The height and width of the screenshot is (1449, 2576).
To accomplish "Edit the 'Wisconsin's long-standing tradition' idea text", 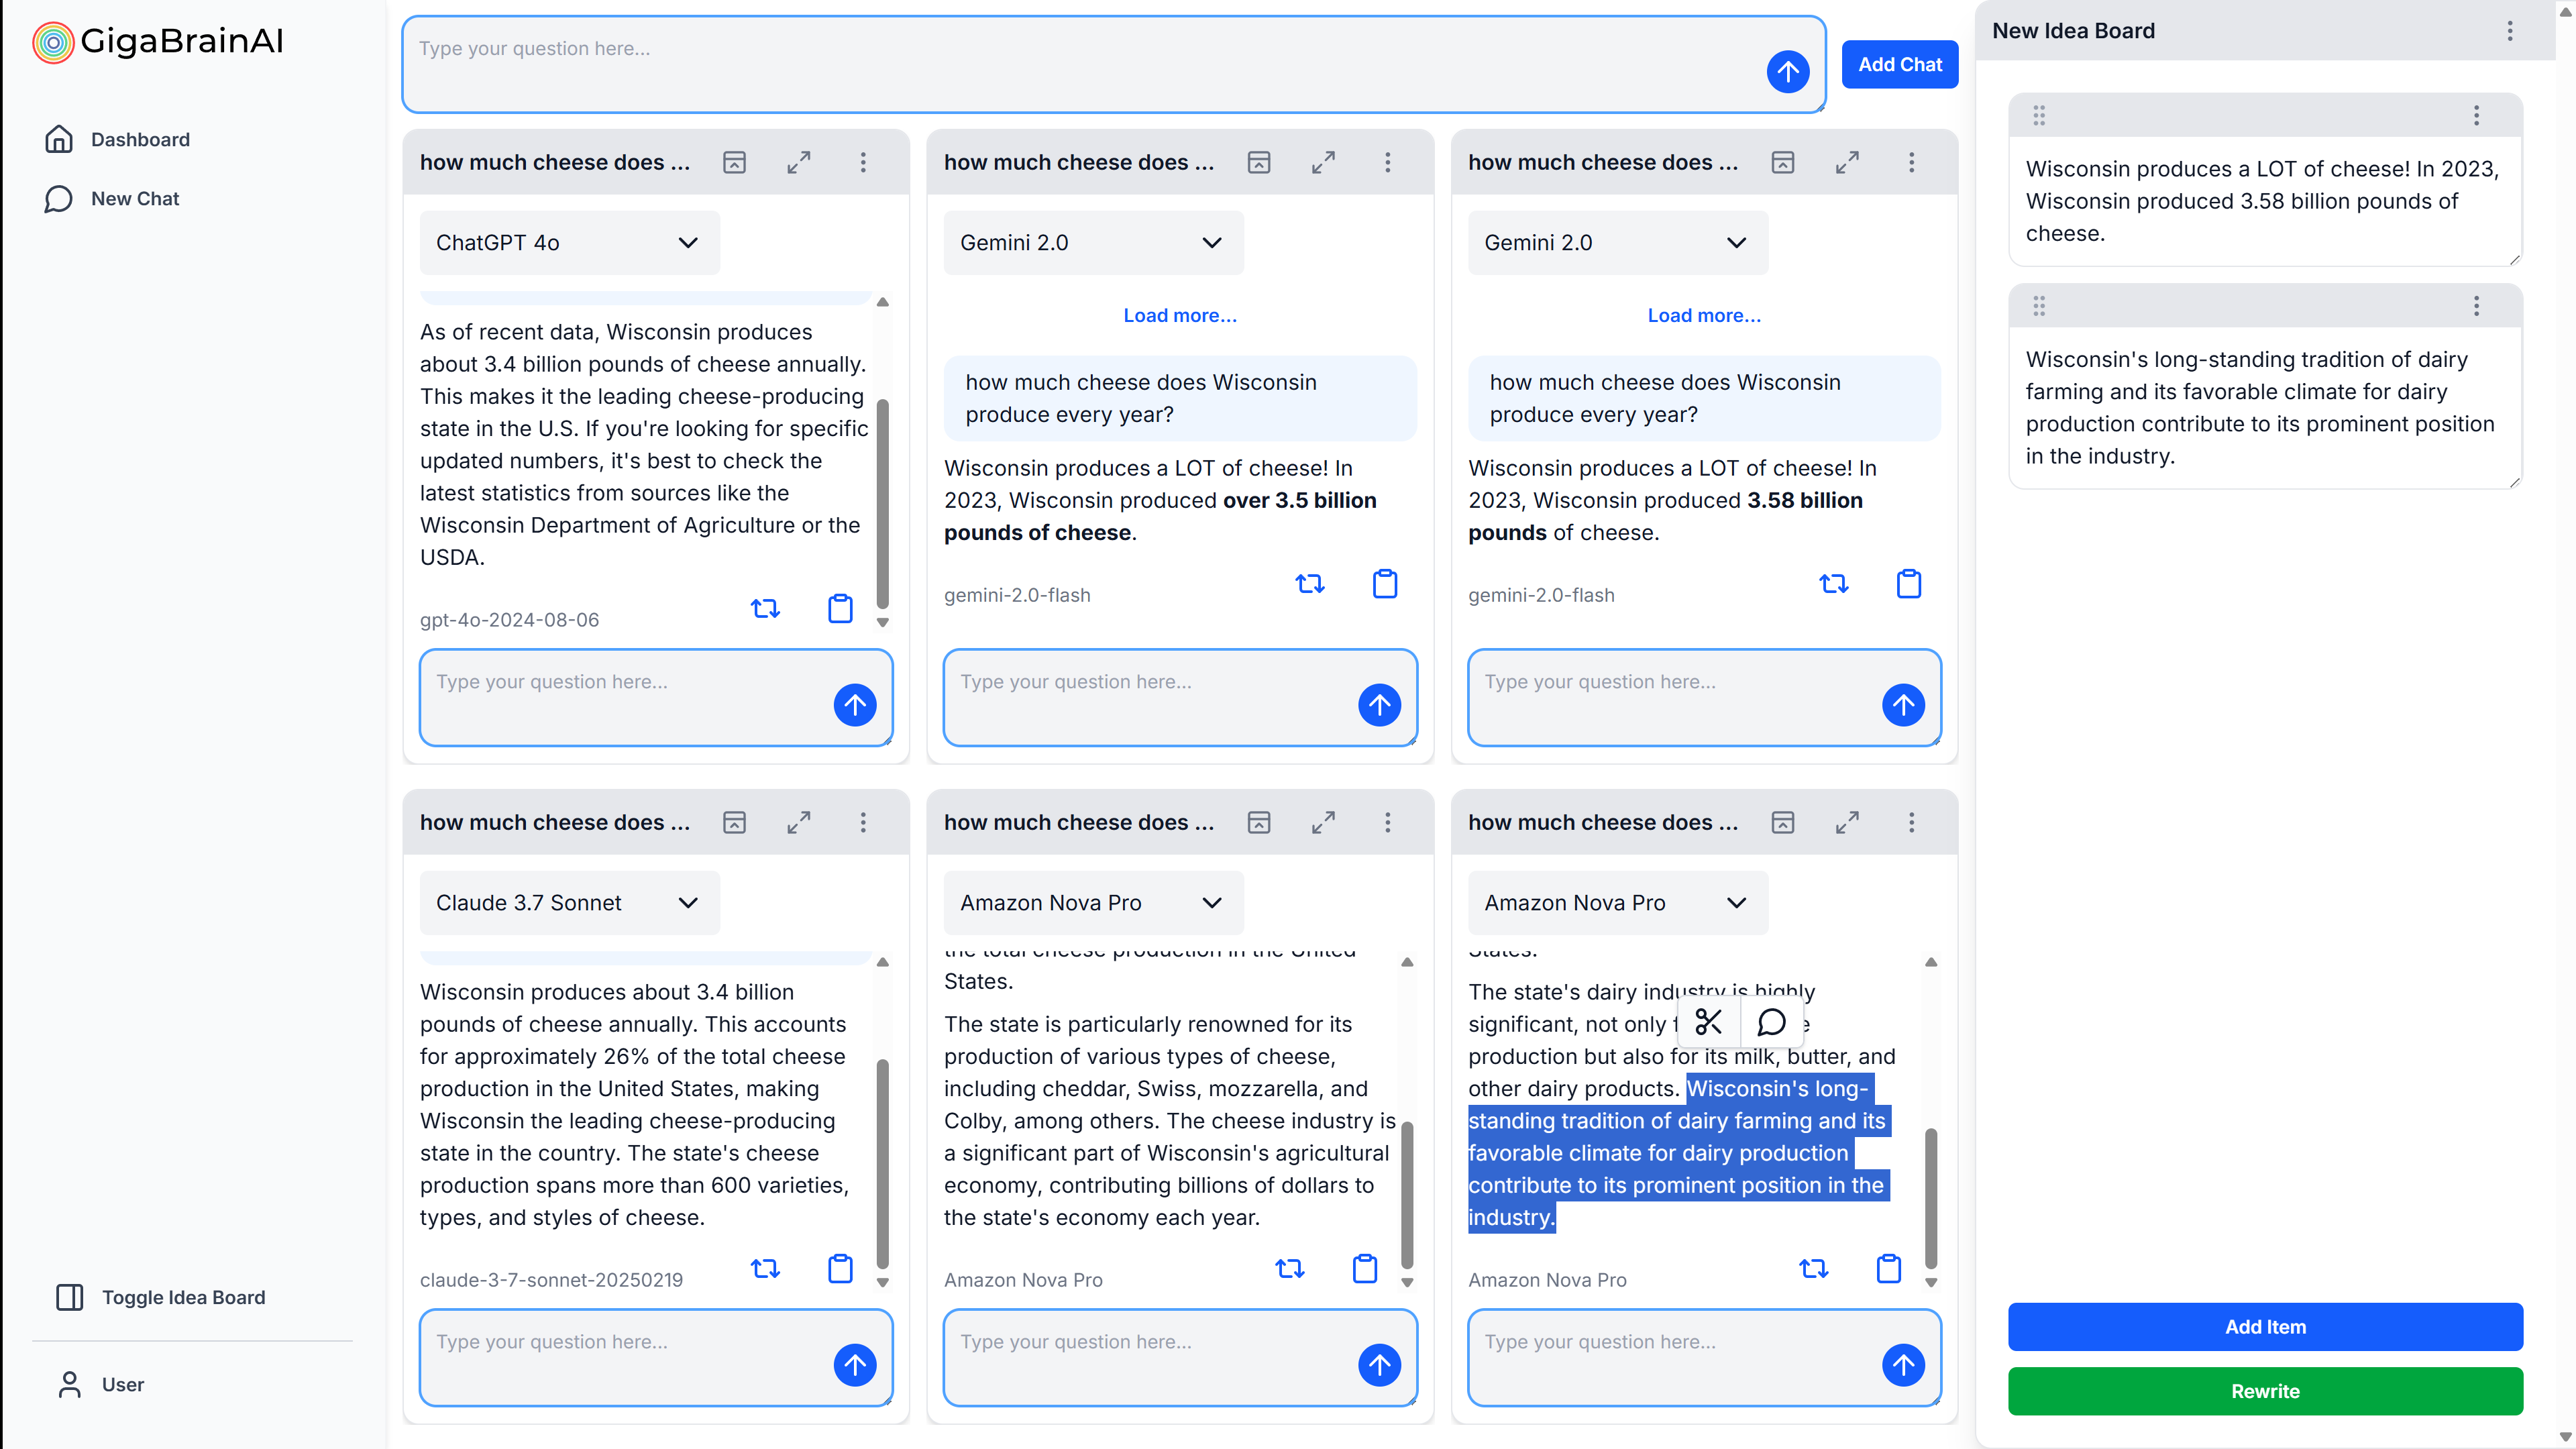I will pyautogui.click(x=2265, y=408).
